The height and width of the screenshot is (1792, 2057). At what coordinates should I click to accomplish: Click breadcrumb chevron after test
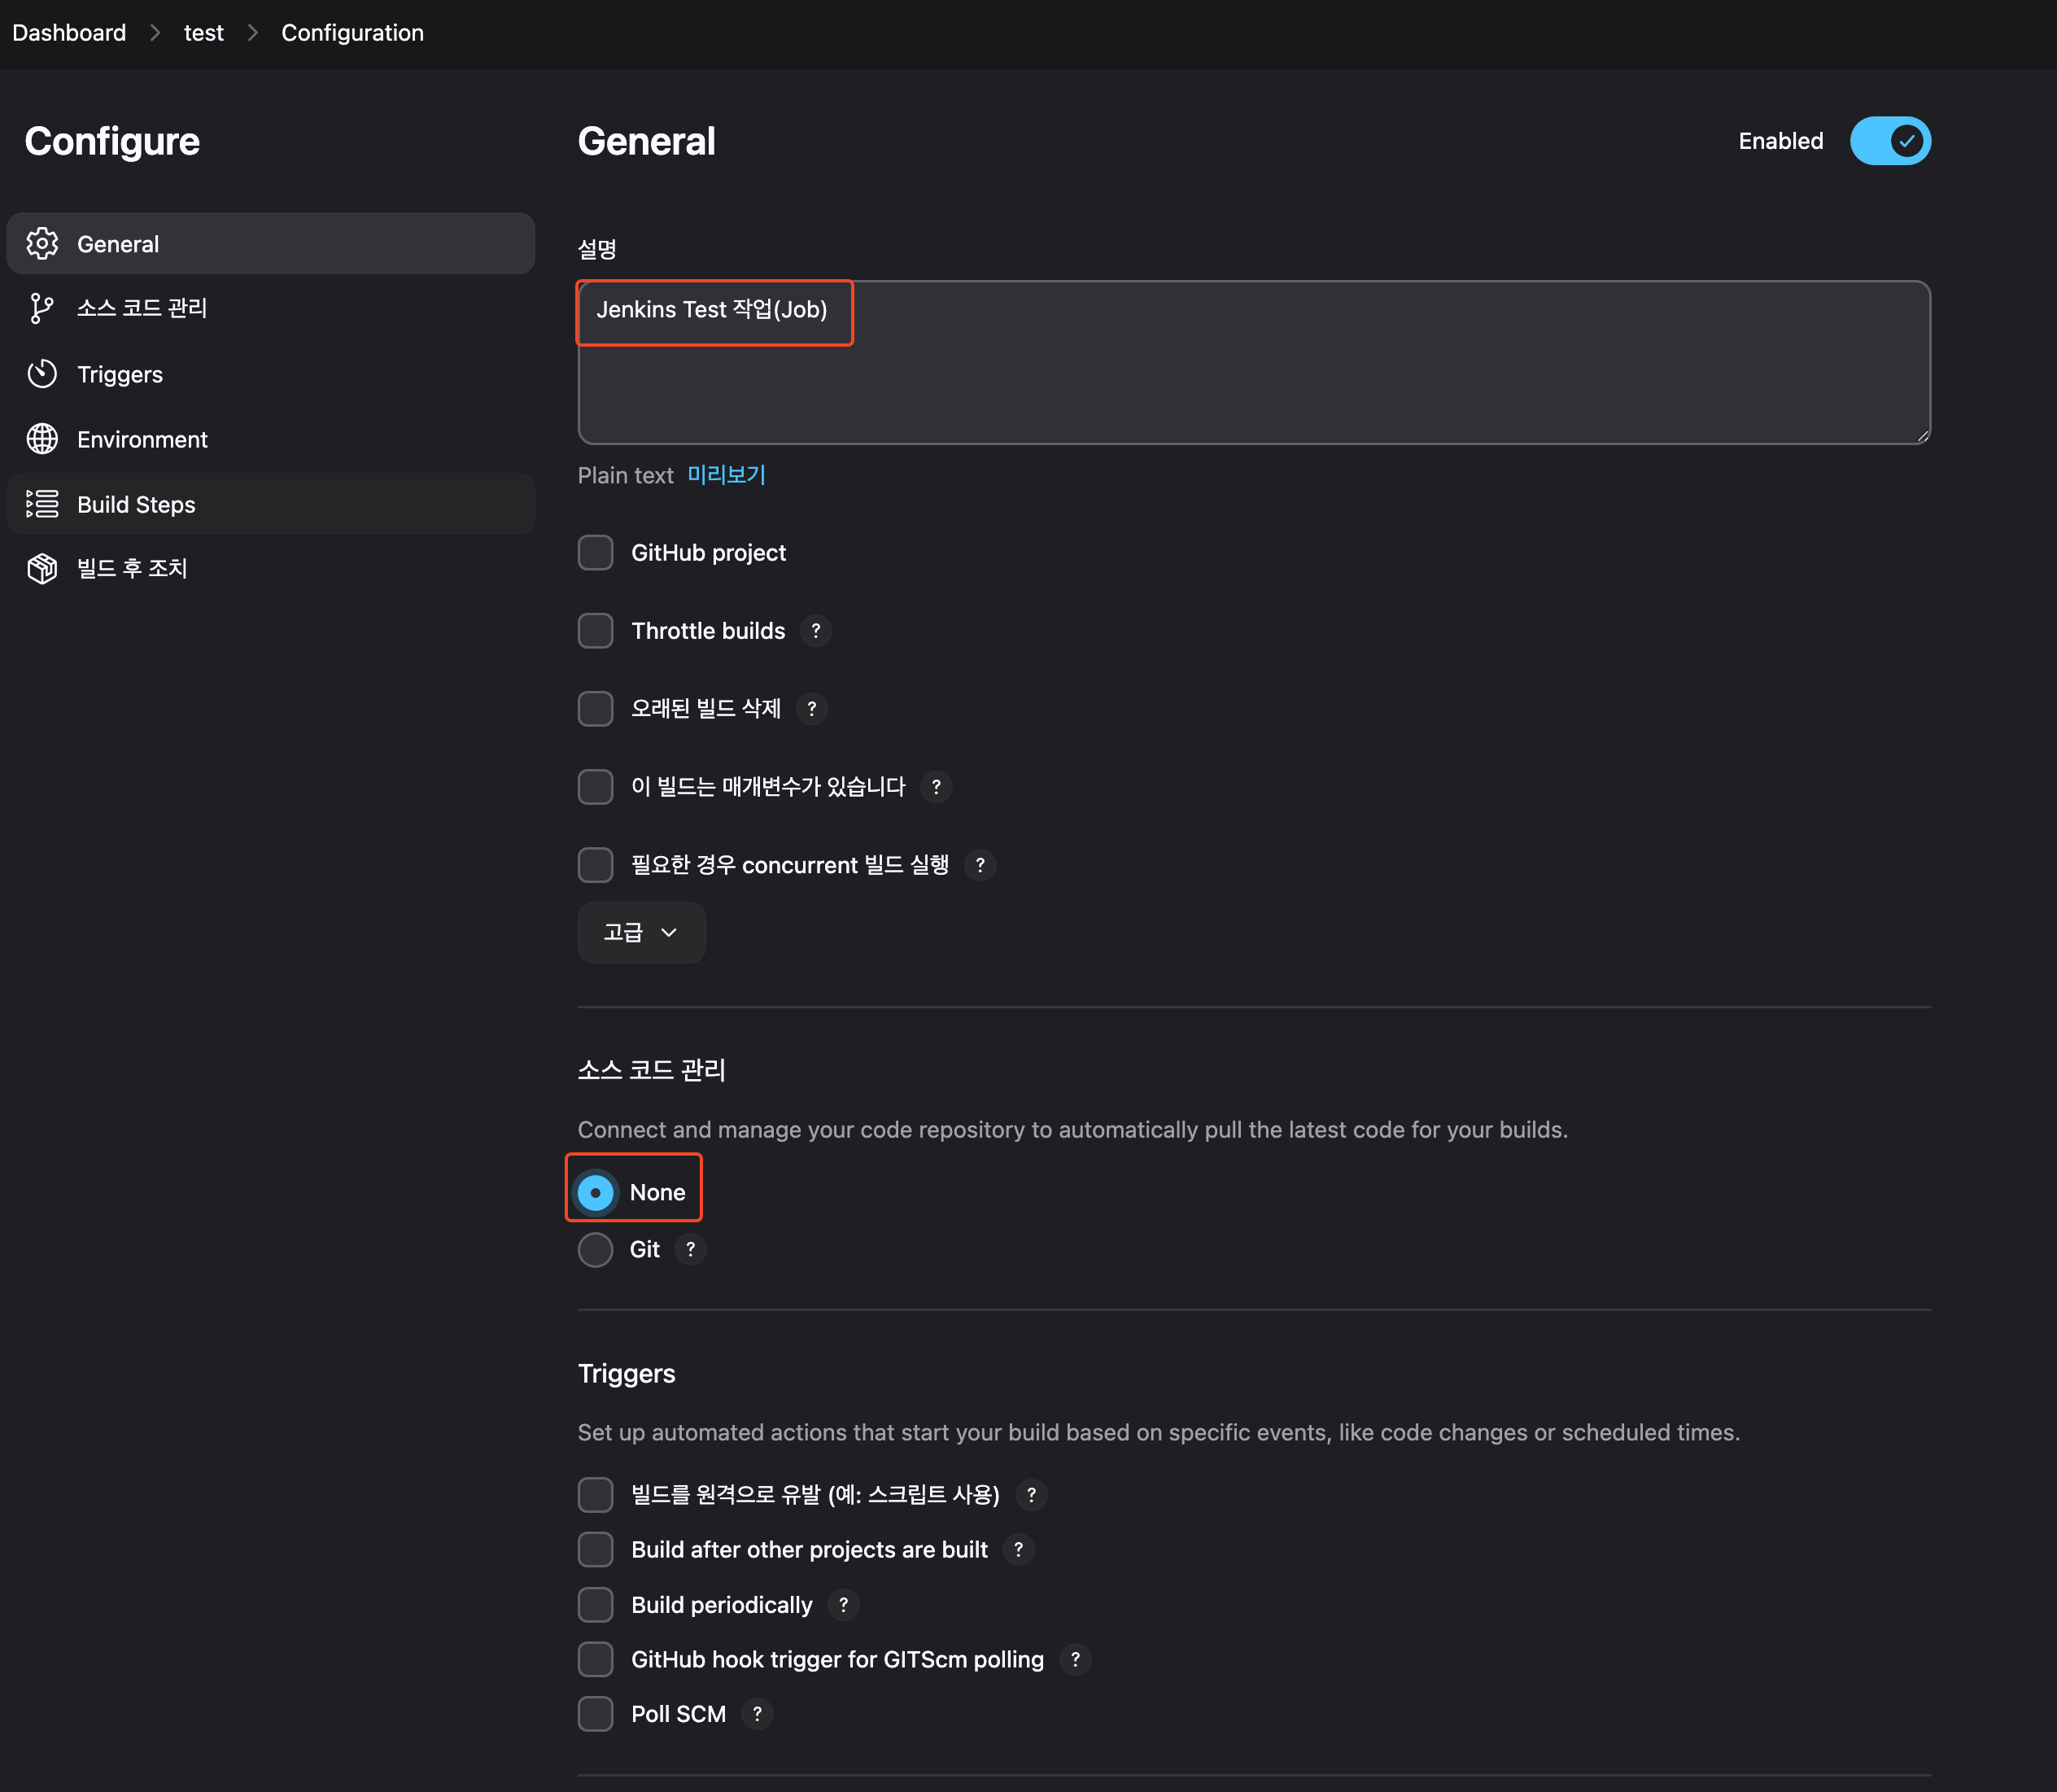pos(253,33)
